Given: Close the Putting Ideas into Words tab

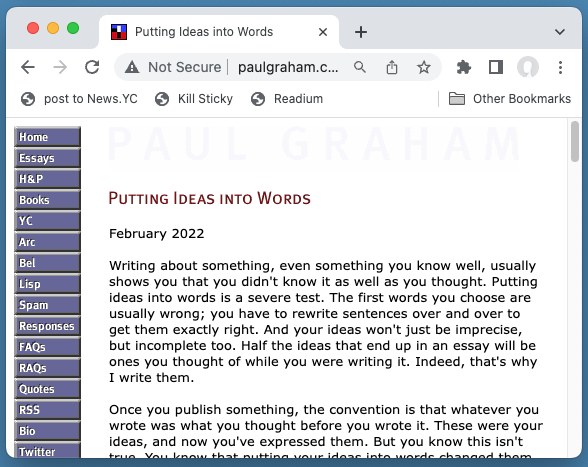Looking at the screenshot, I should click(x=323, y=32).
